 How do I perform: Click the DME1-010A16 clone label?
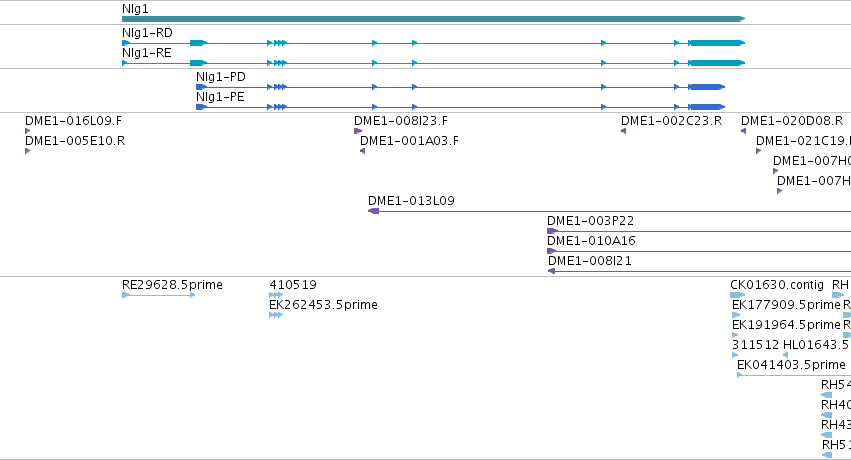tap(591, 241)
